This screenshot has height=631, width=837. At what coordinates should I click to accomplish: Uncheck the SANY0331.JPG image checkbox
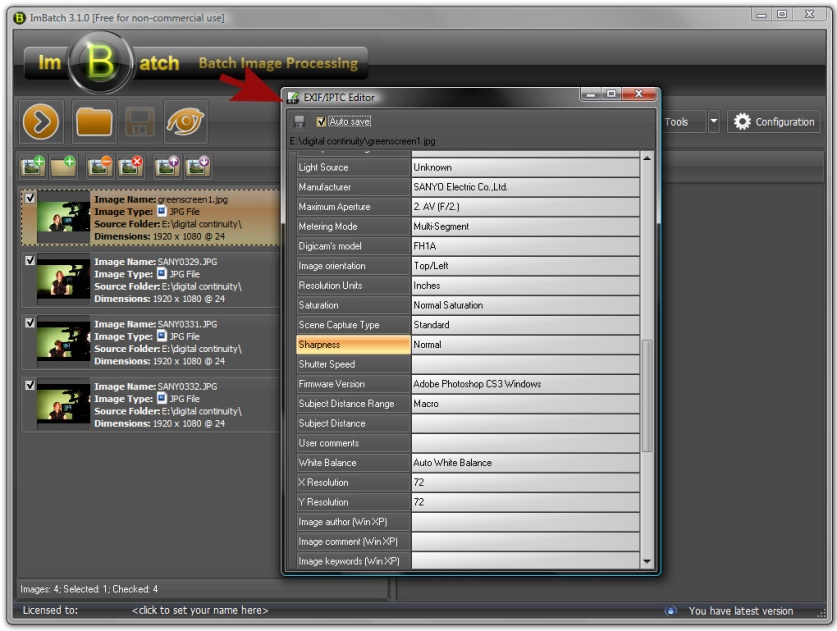pyautogui.click(x=30, y=323)
